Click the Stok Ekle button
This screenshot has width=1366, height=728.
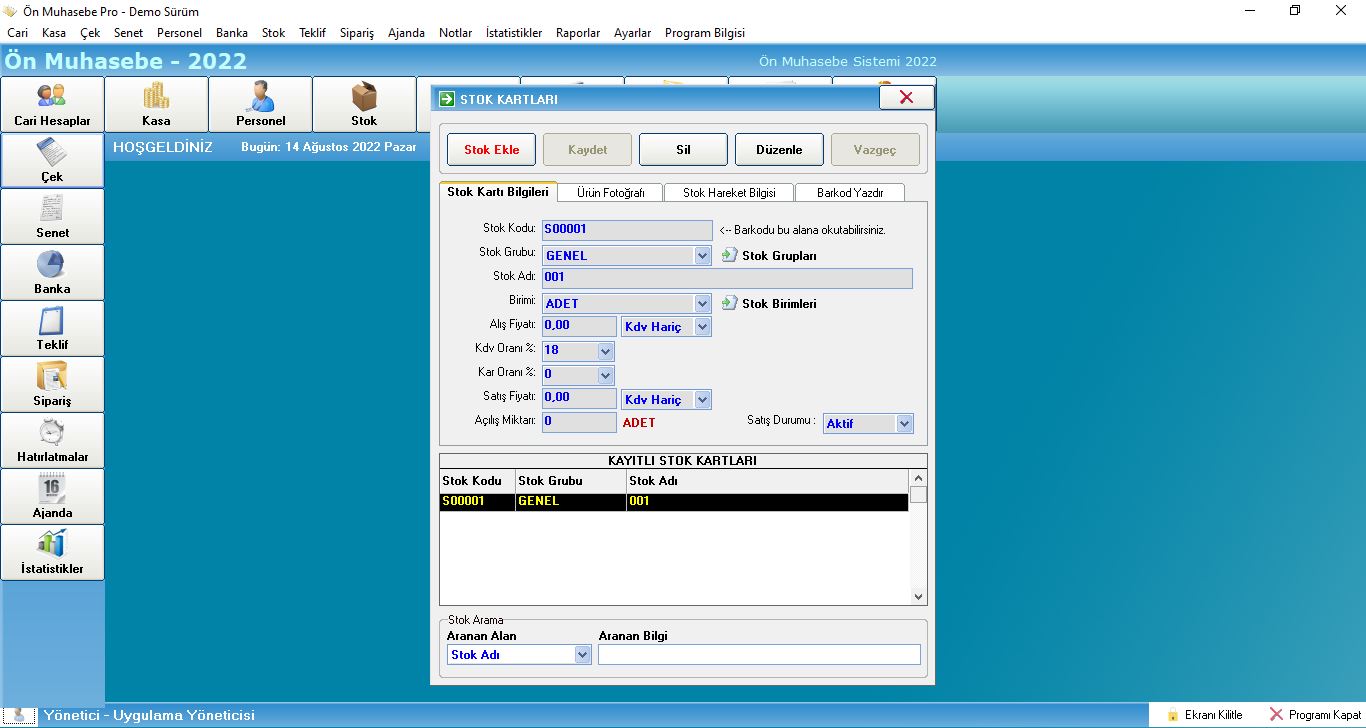point(491,150)
